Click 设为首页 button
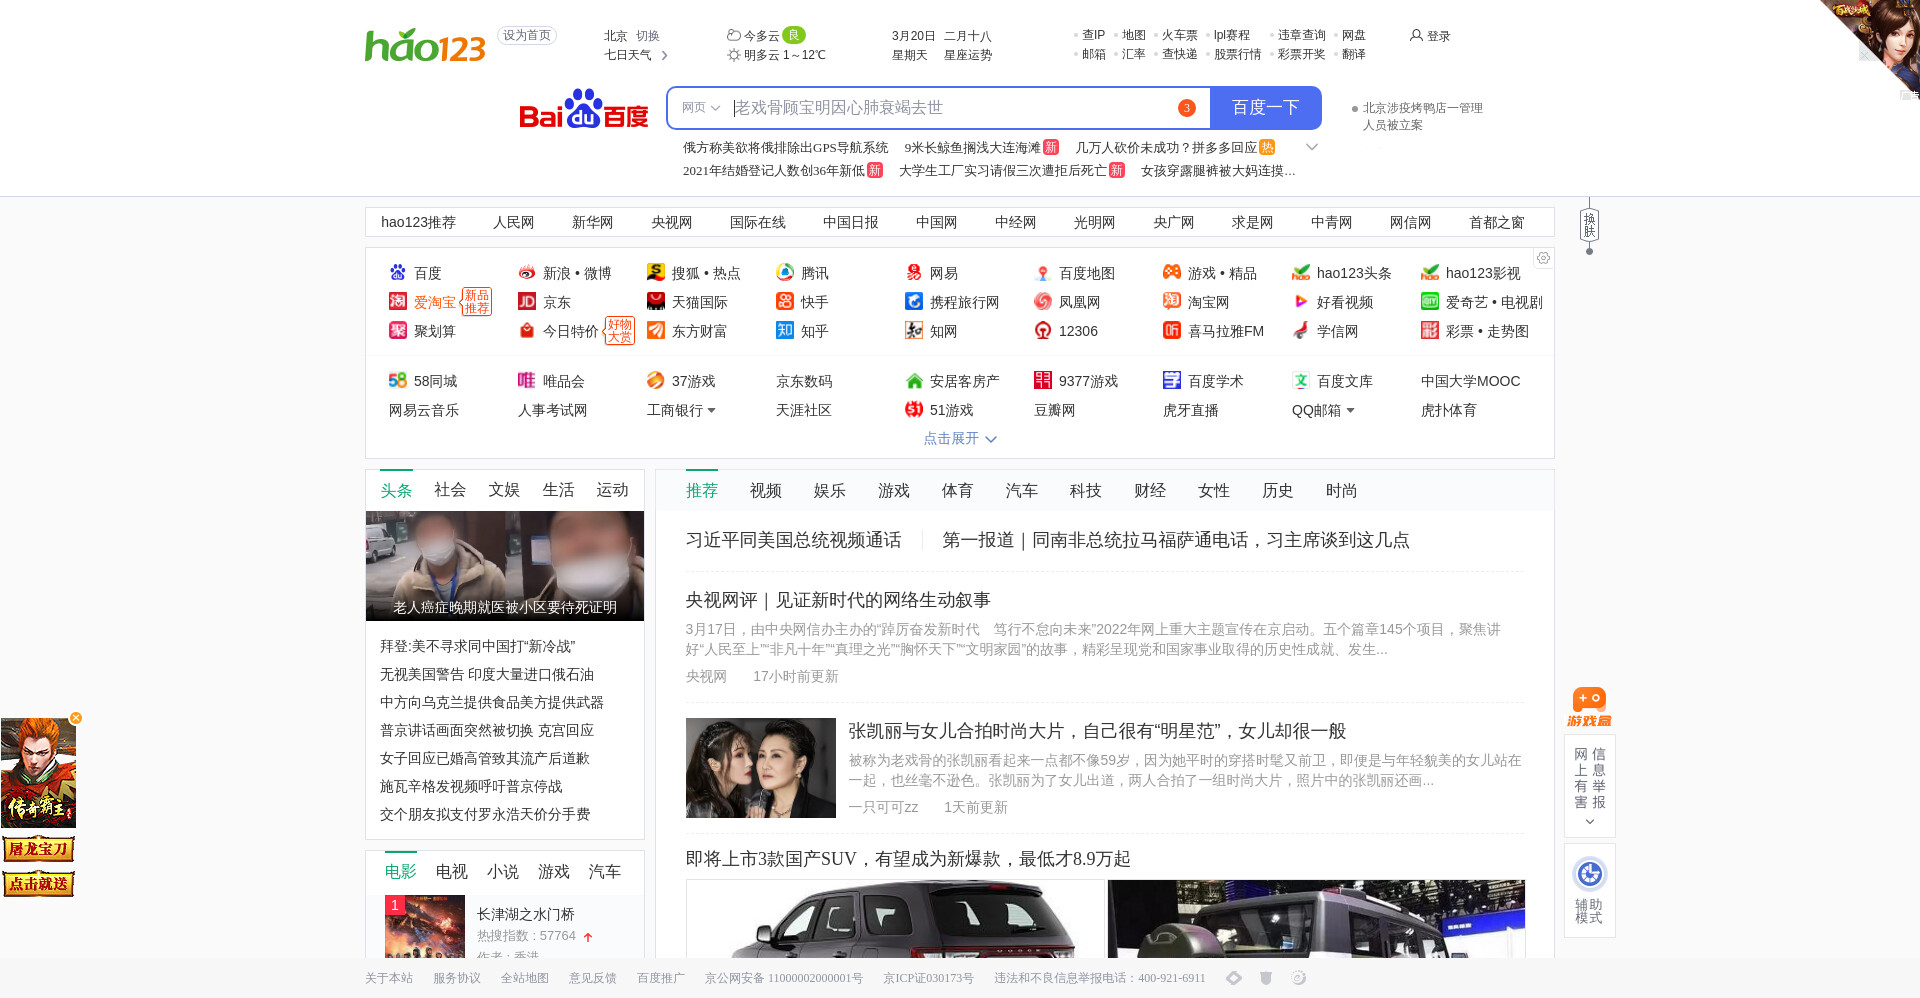This screenshot has width=1920, height=998. [x=527, y=36]
